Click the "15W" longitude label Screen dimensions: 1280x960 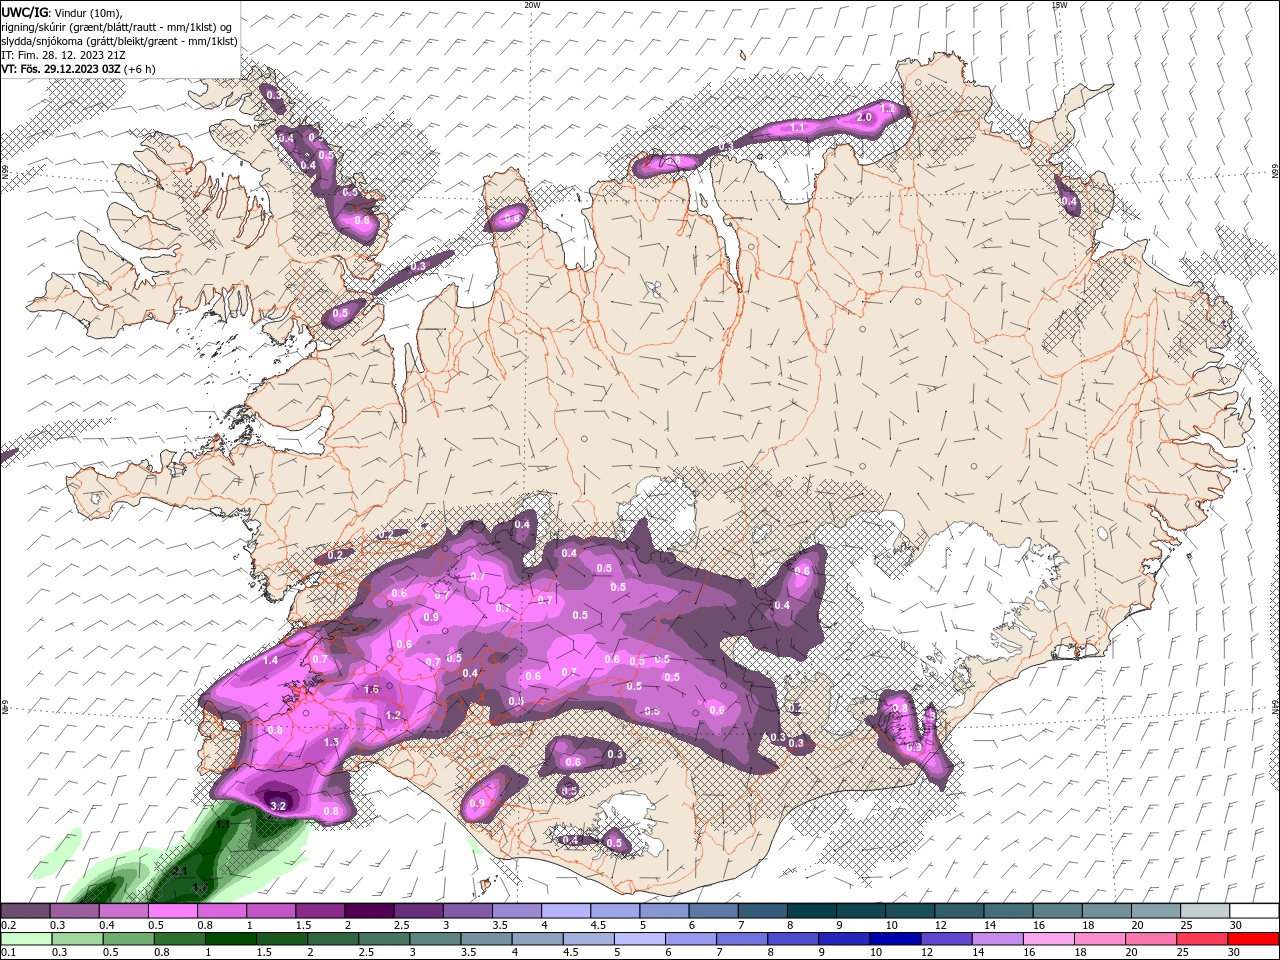point(1059,5)
